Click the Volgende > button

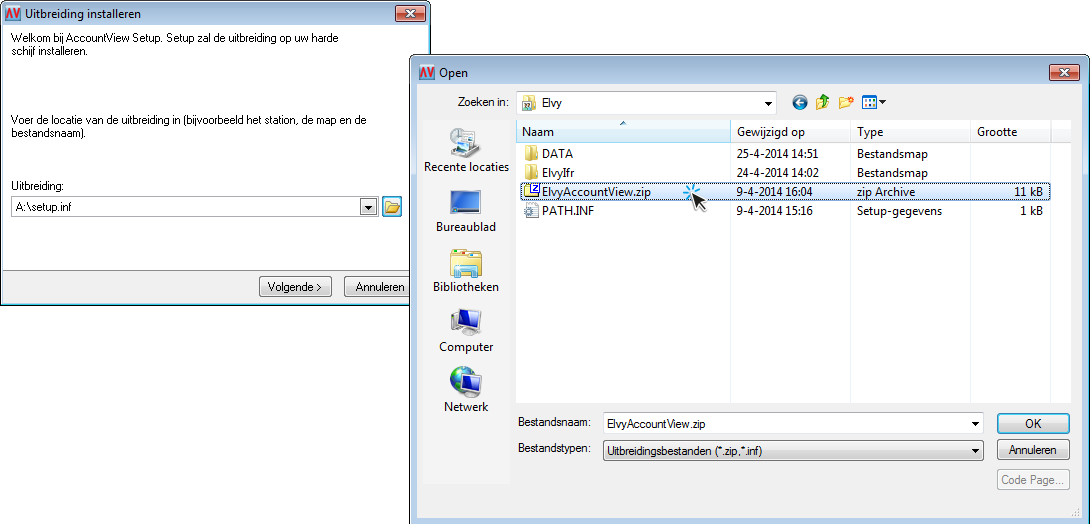(295, 286)
